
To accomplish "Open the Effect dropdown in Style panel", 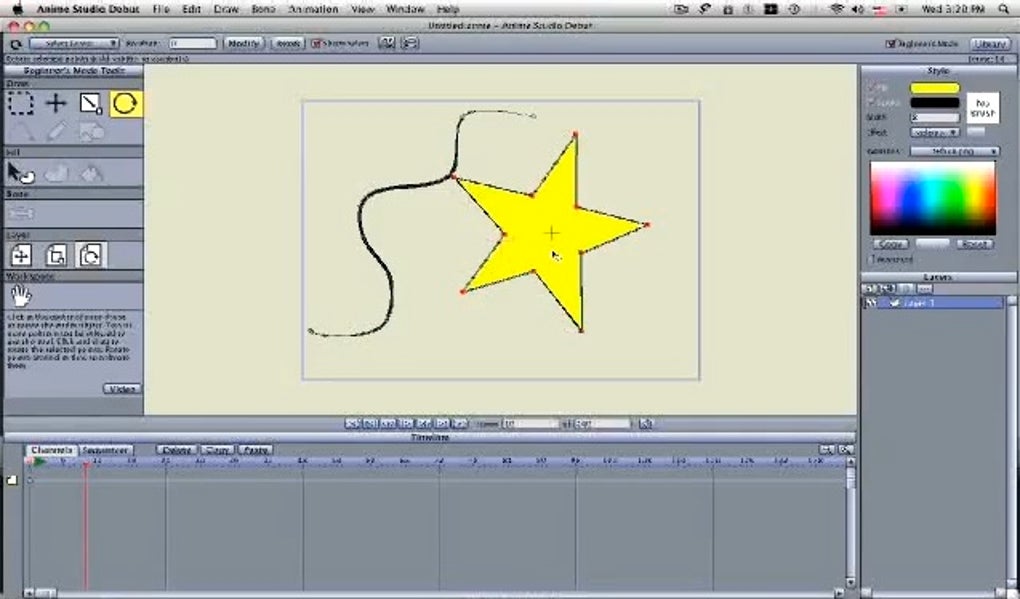I will [x=935, y=133].
